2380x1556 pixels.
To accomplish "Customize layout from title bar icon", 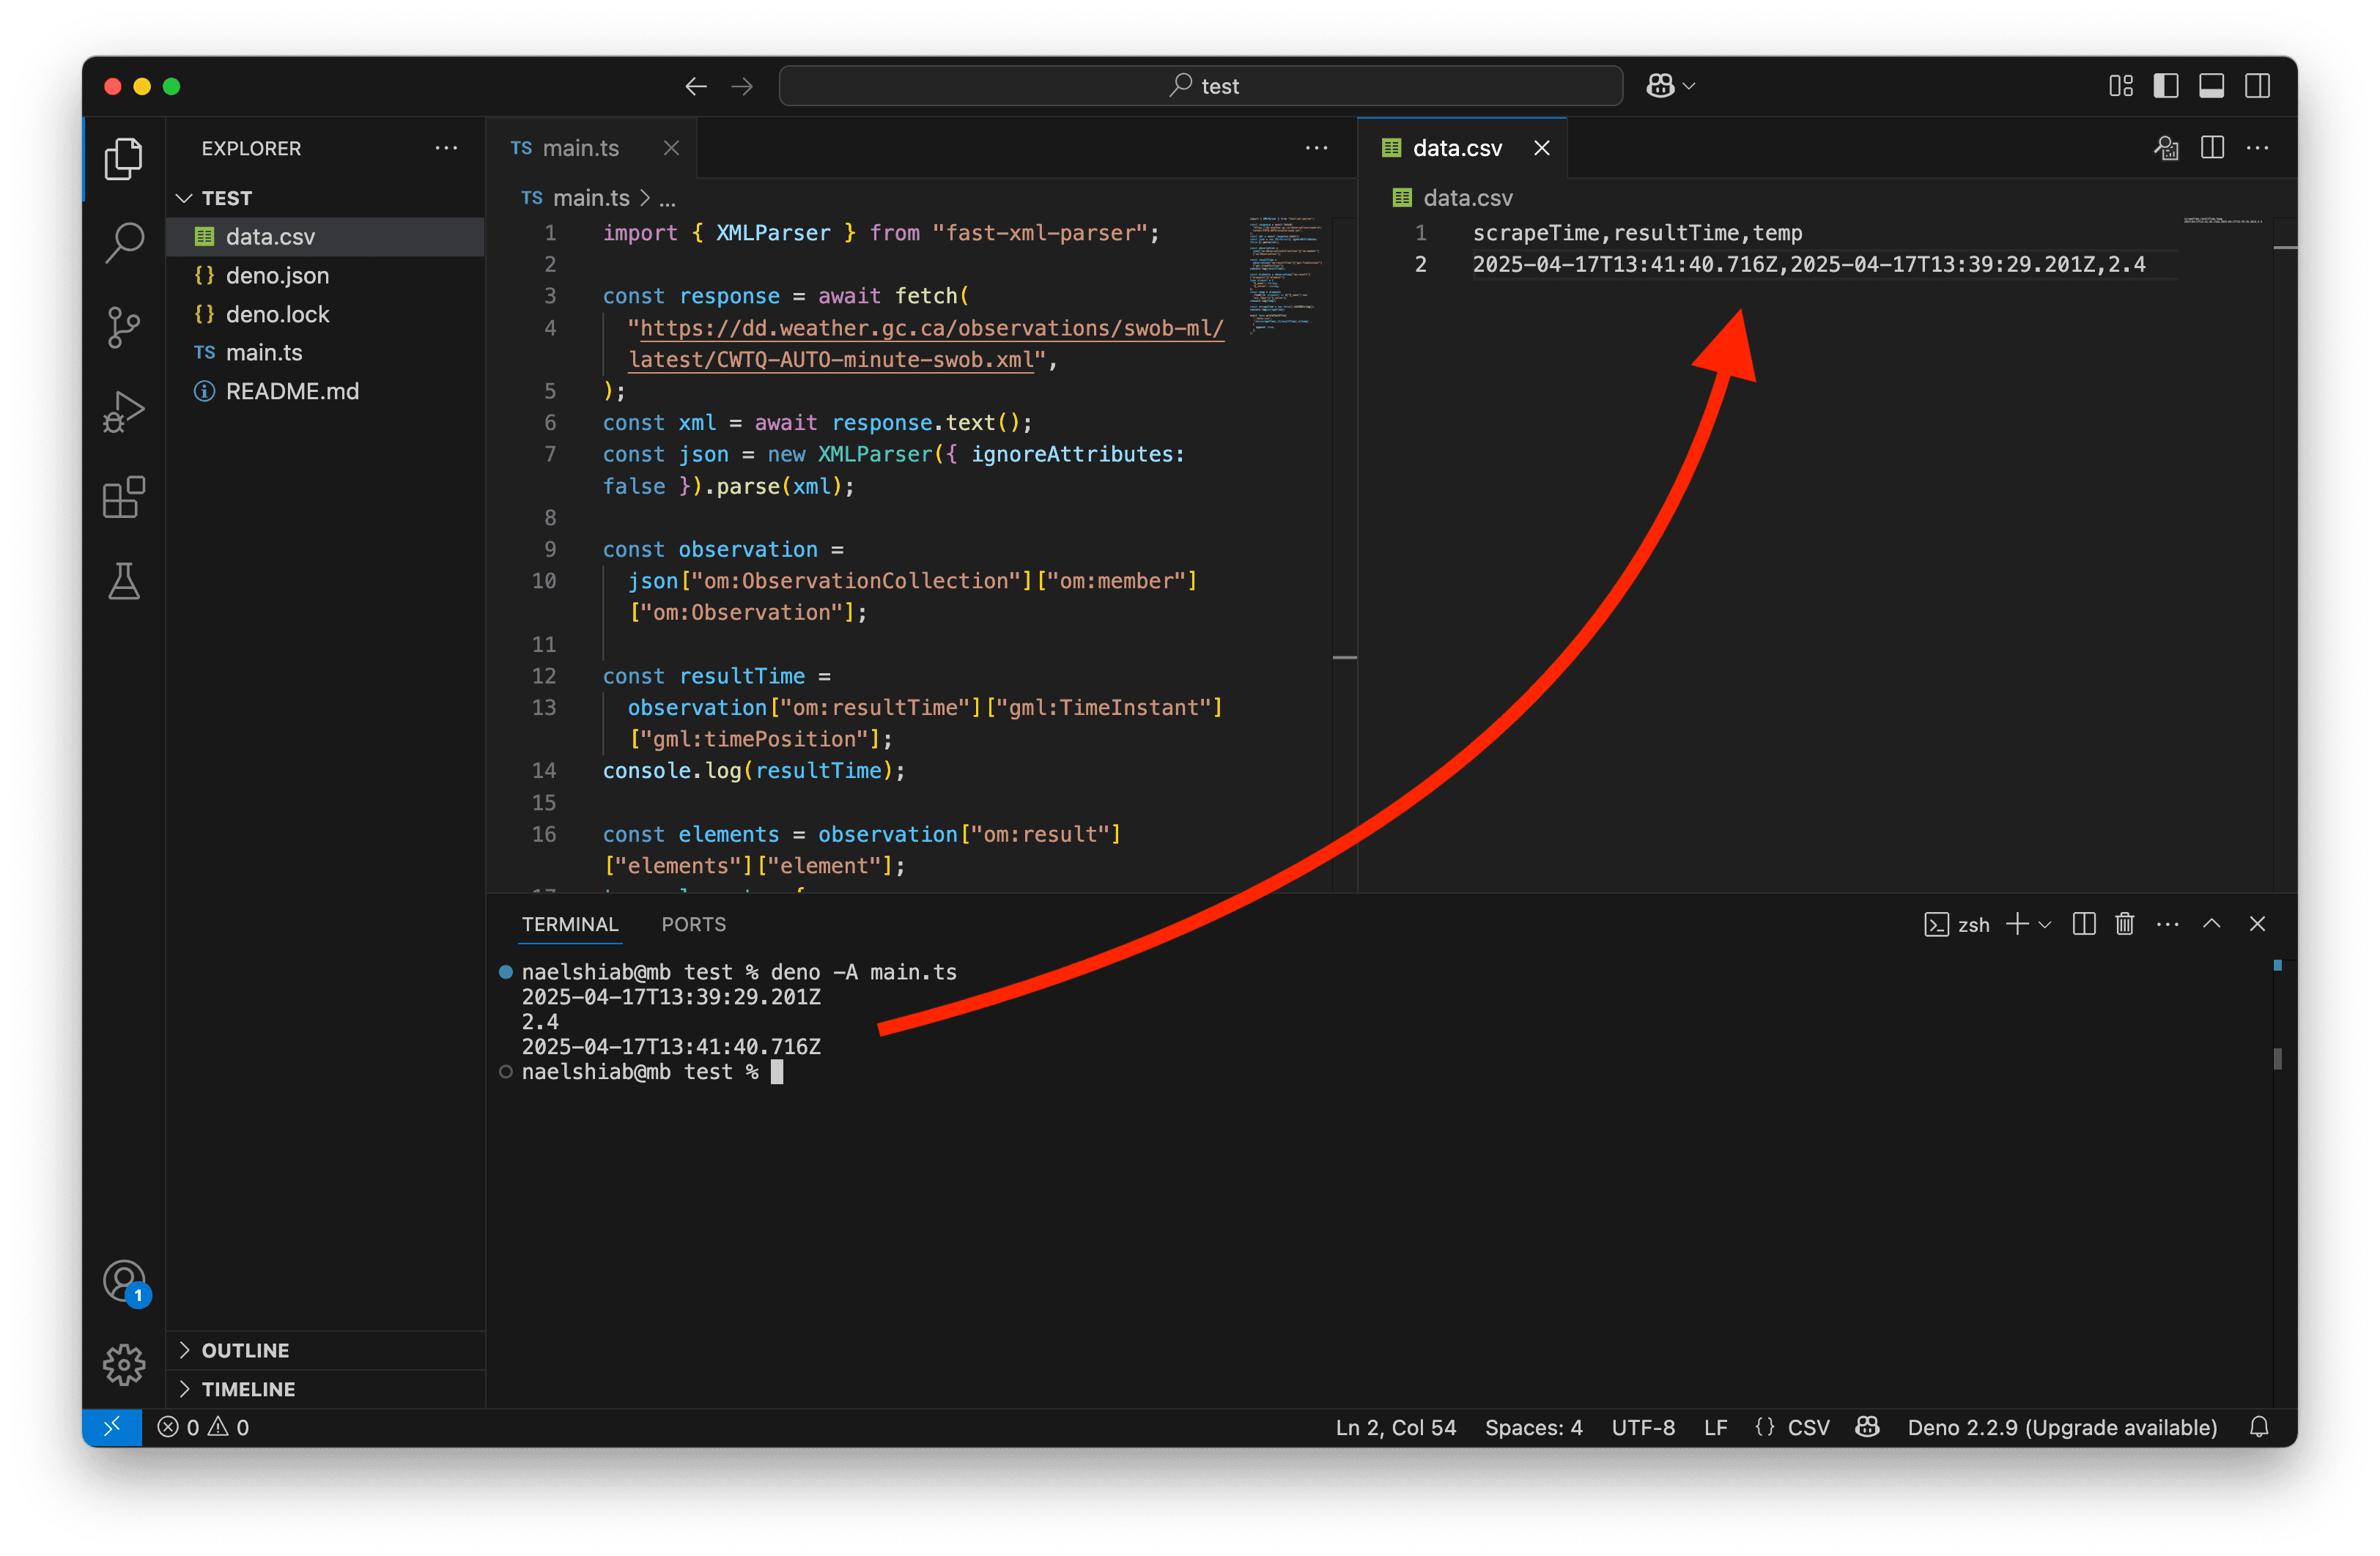I will pyautogui.click(x=2120, y=86).
